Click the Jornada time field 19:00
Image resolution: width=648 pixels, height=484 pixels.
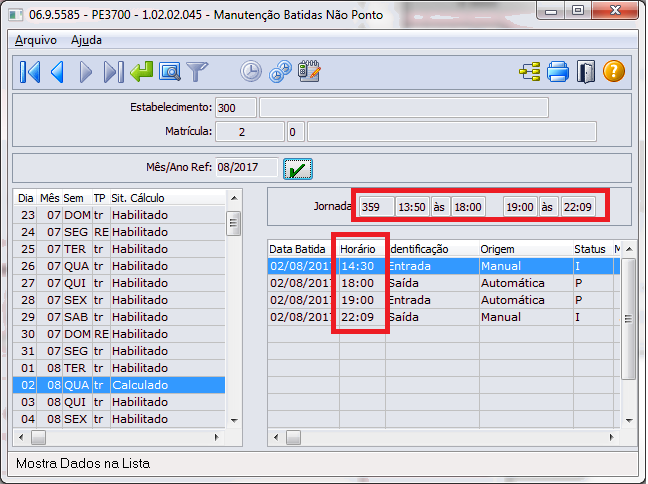[520, 206]
